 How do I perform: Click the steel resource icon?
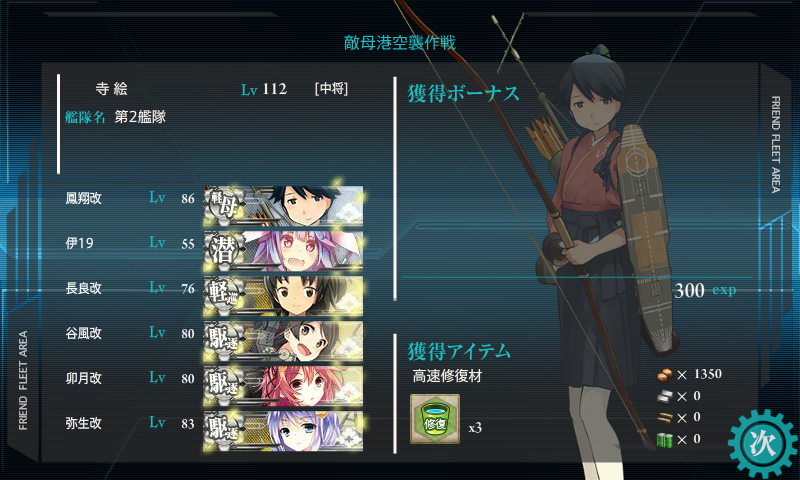click(665, 396)
